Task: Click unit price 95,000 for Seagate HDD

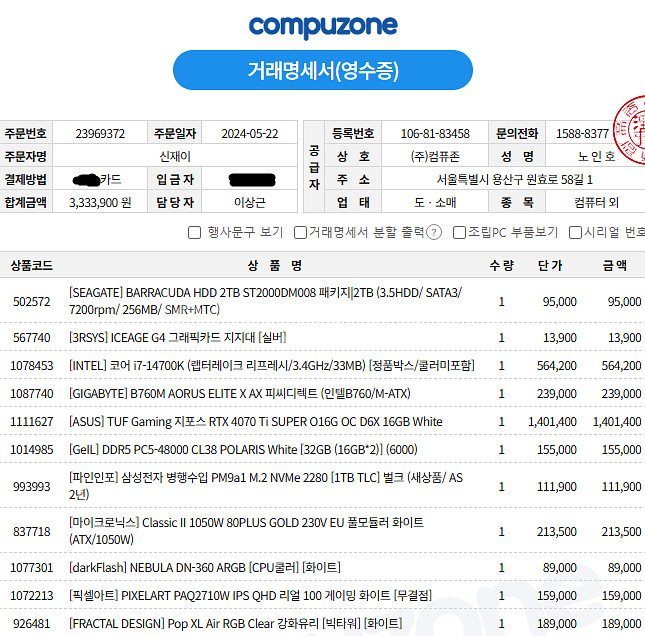Action: pos(559,302)
